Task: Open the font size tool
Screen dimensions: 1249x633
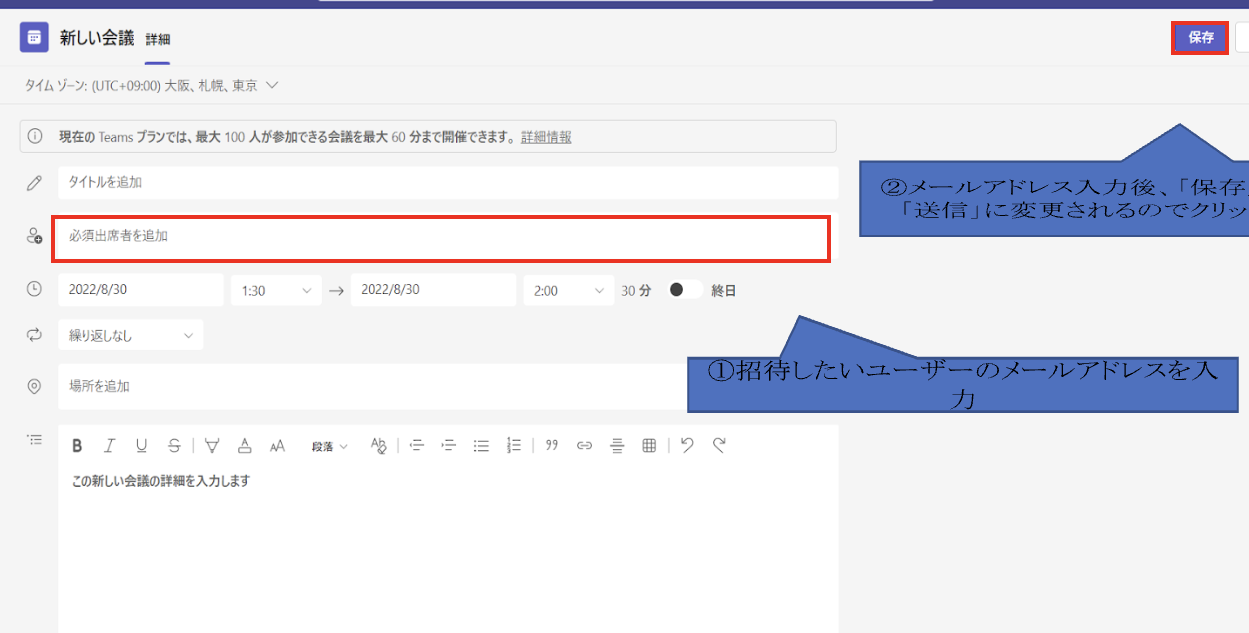Action: tap(277, 446)
